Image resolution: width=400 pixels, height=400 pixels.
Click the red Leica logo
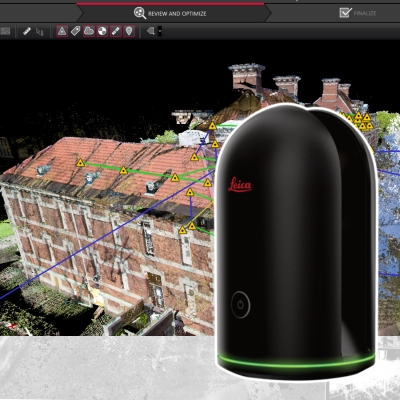point(240,185)
